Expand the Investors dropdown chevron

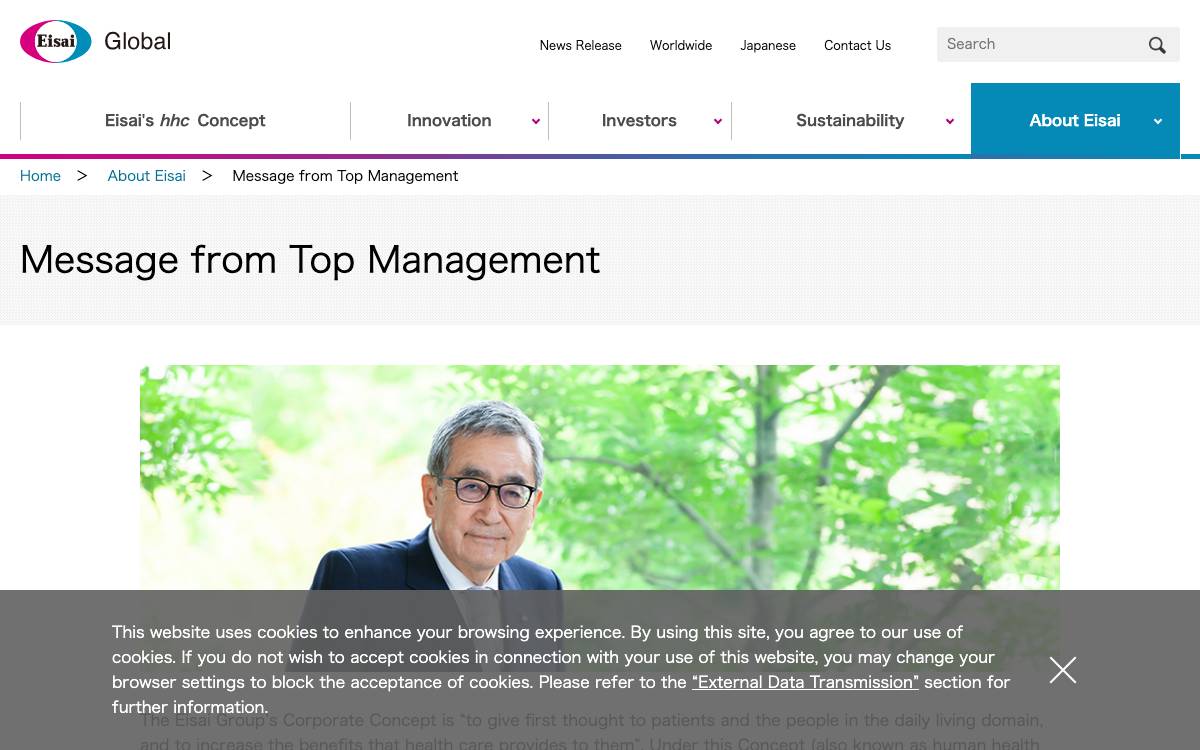coord(718,121)
